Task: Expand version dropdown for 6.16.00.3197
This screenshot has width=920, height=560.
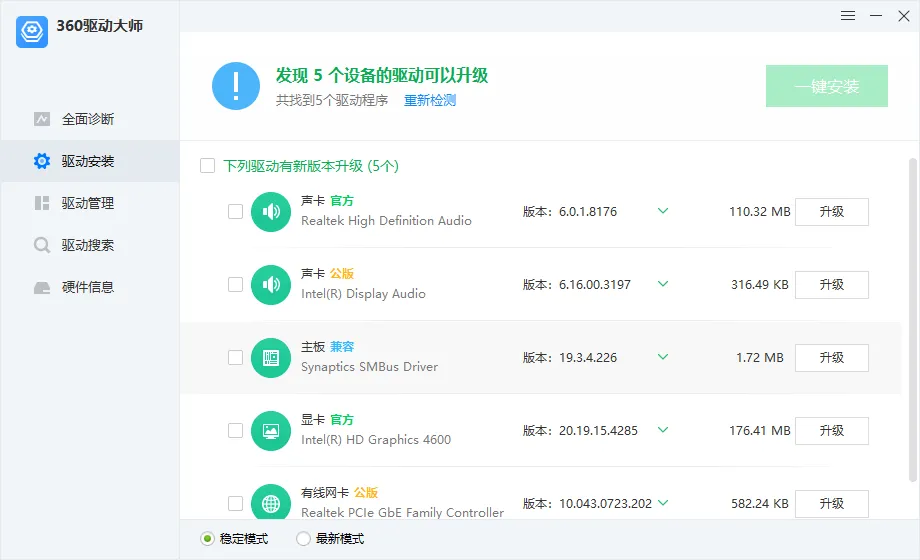Action: 663,284
